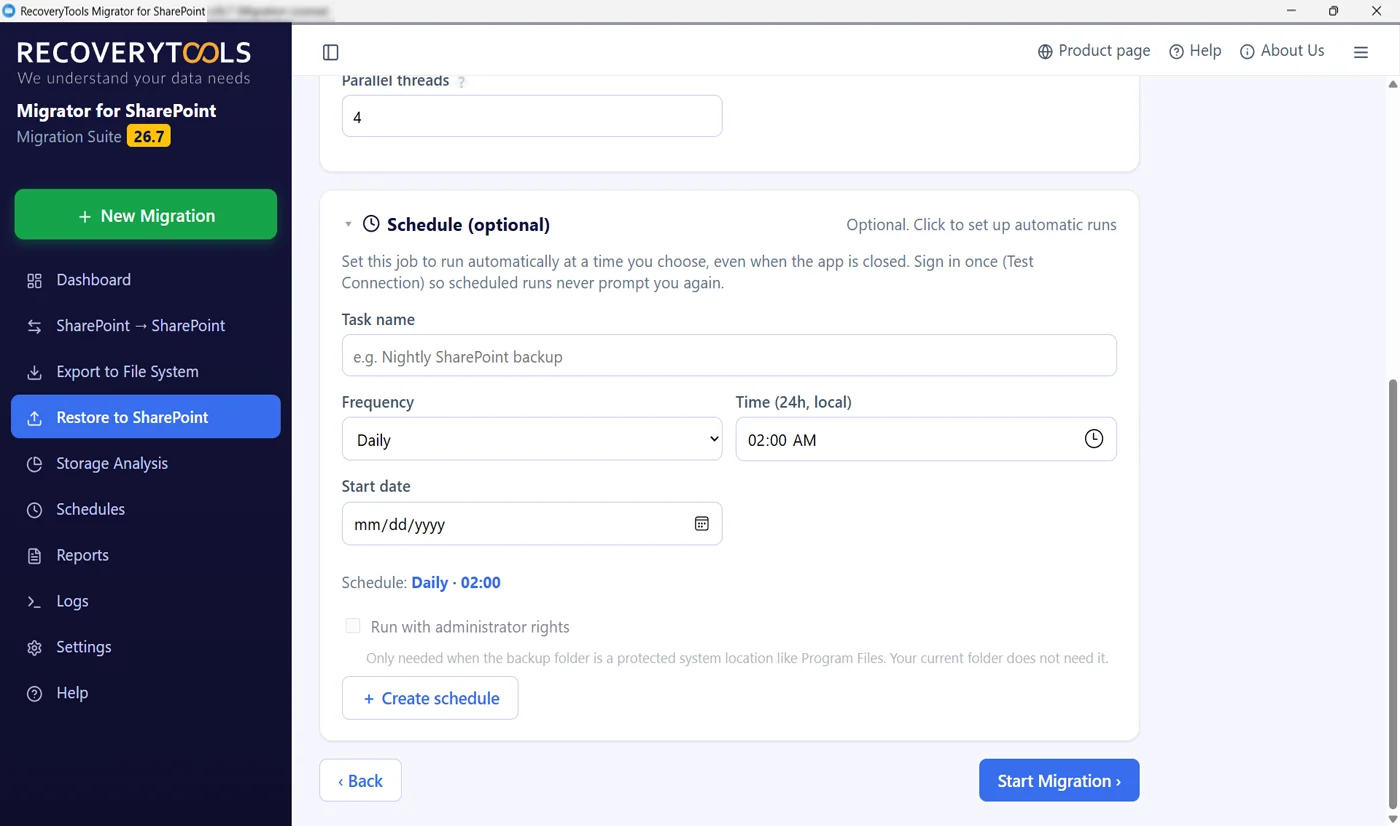
Task: Click the globe icon for Product page
Action: pos(1045,52)
